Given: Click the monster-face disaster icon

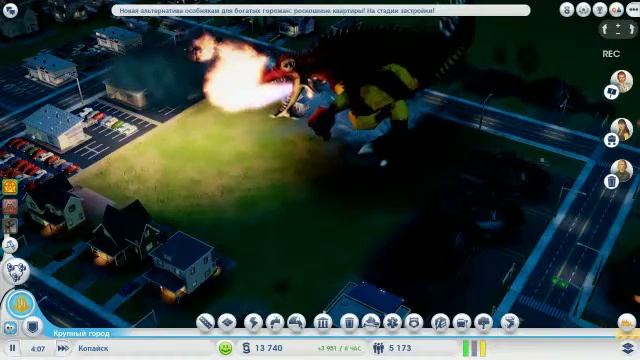Looking at the screenshot, I should point(10,328).
